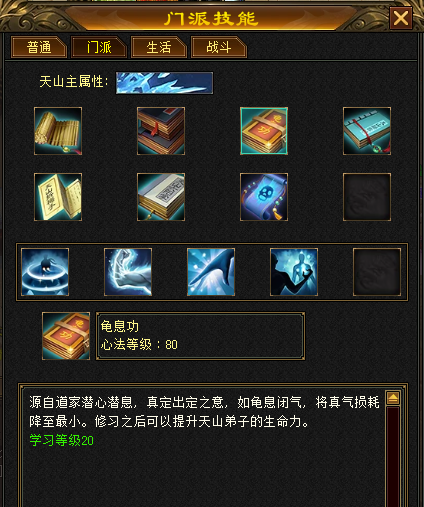
Task: Select the ice ring figure skill icon
Action: coord(45,272)
